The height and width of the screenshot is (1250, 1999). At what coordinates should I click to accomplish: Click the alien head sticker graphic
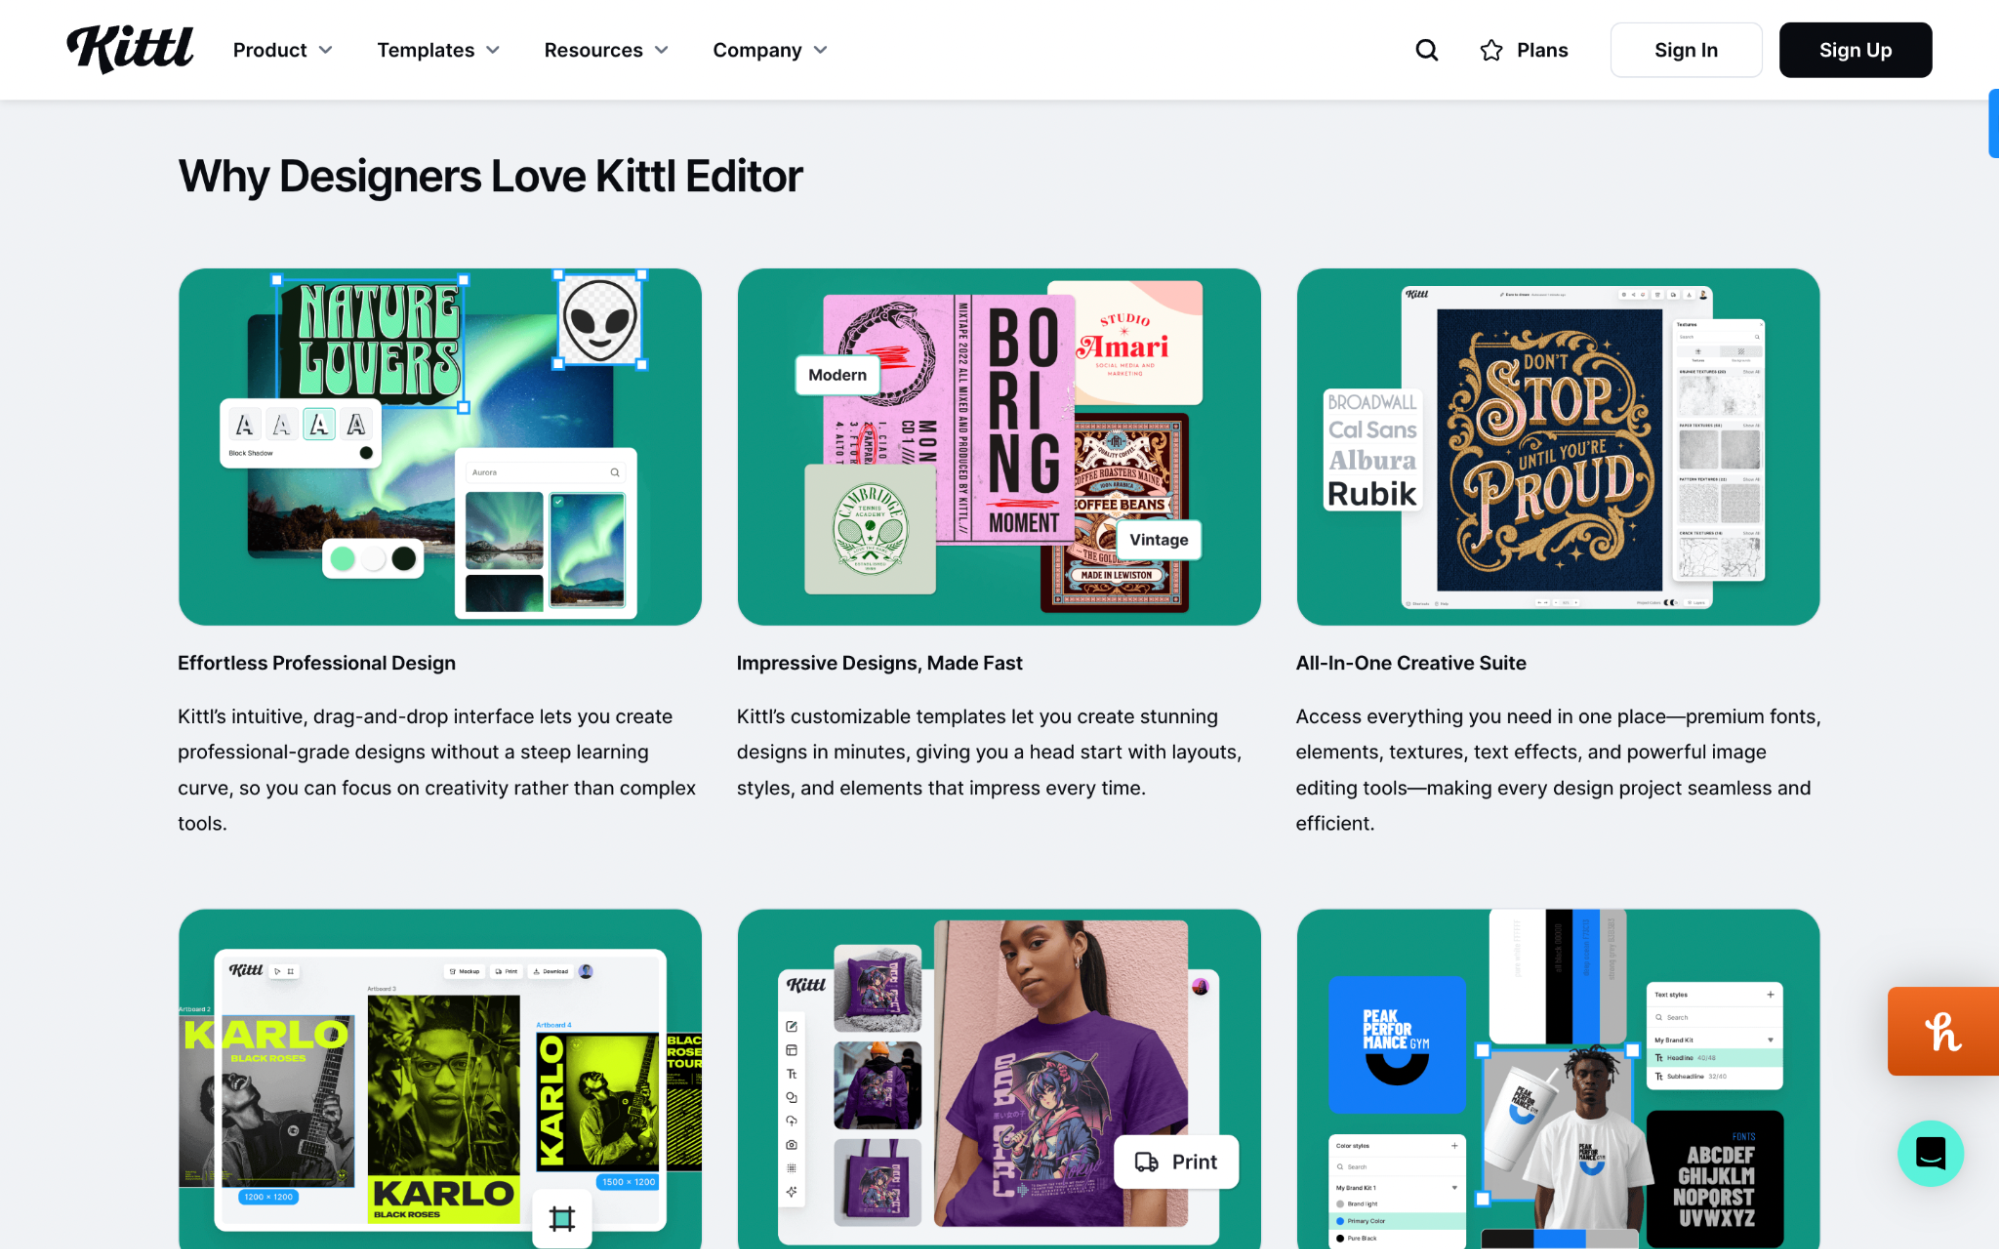click(x=600, y=319)
